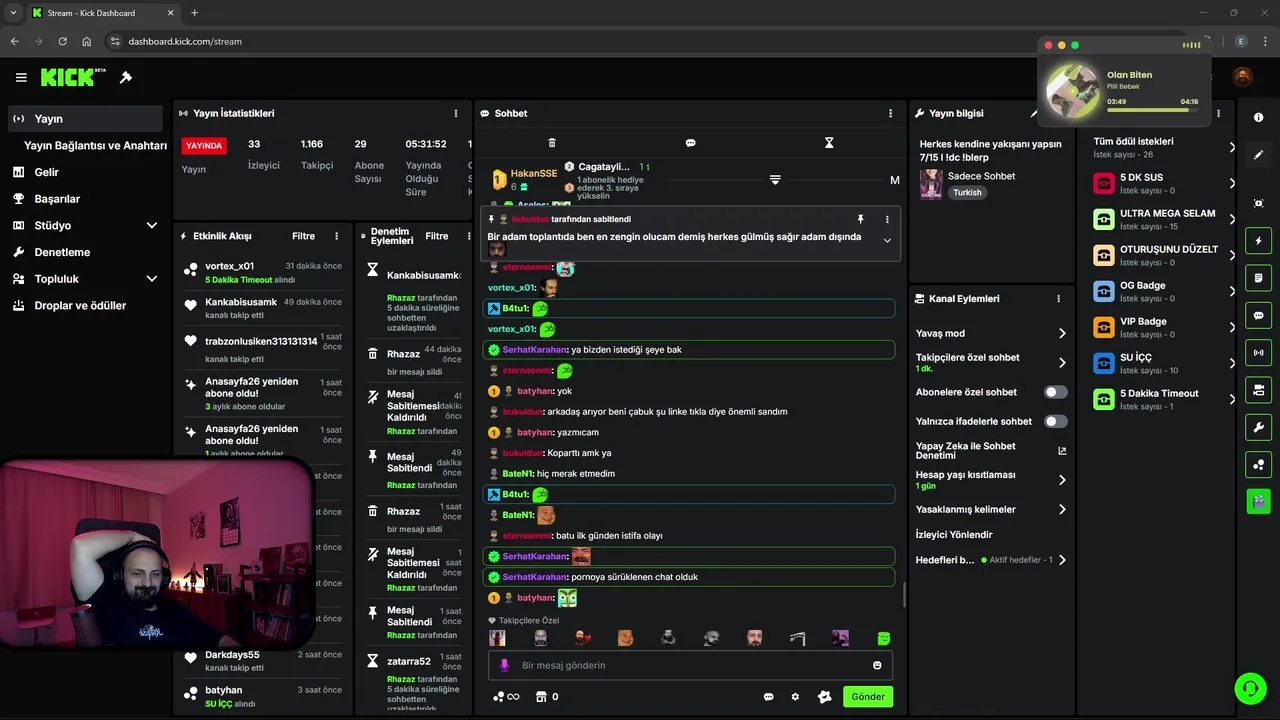Open Hedefleri section arrow
This screenshot has width=1280, height=720.
tap(1062, 560)
